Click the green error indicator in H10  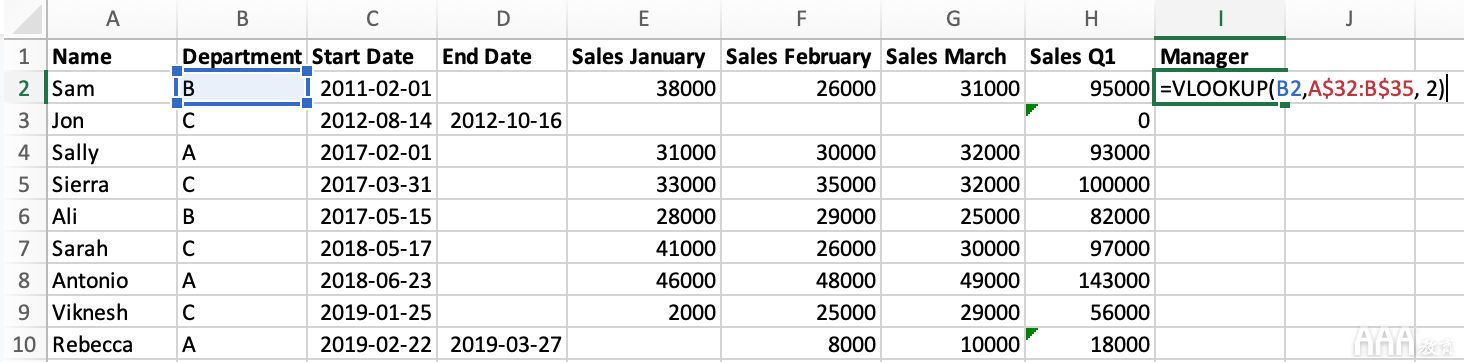pyautogui.click(x=1032, y=332)
